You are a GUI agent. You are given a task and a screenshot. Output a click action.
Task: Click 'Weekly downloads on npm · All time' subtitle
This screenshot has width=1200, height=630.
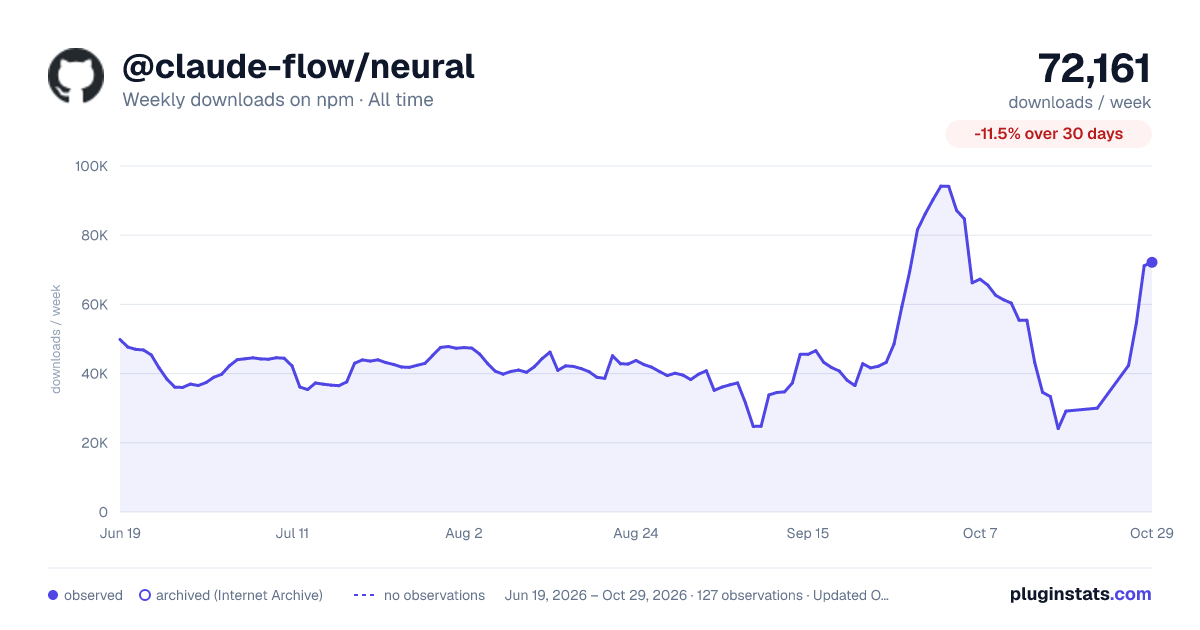pyautogui.click(x=278, y=100)
